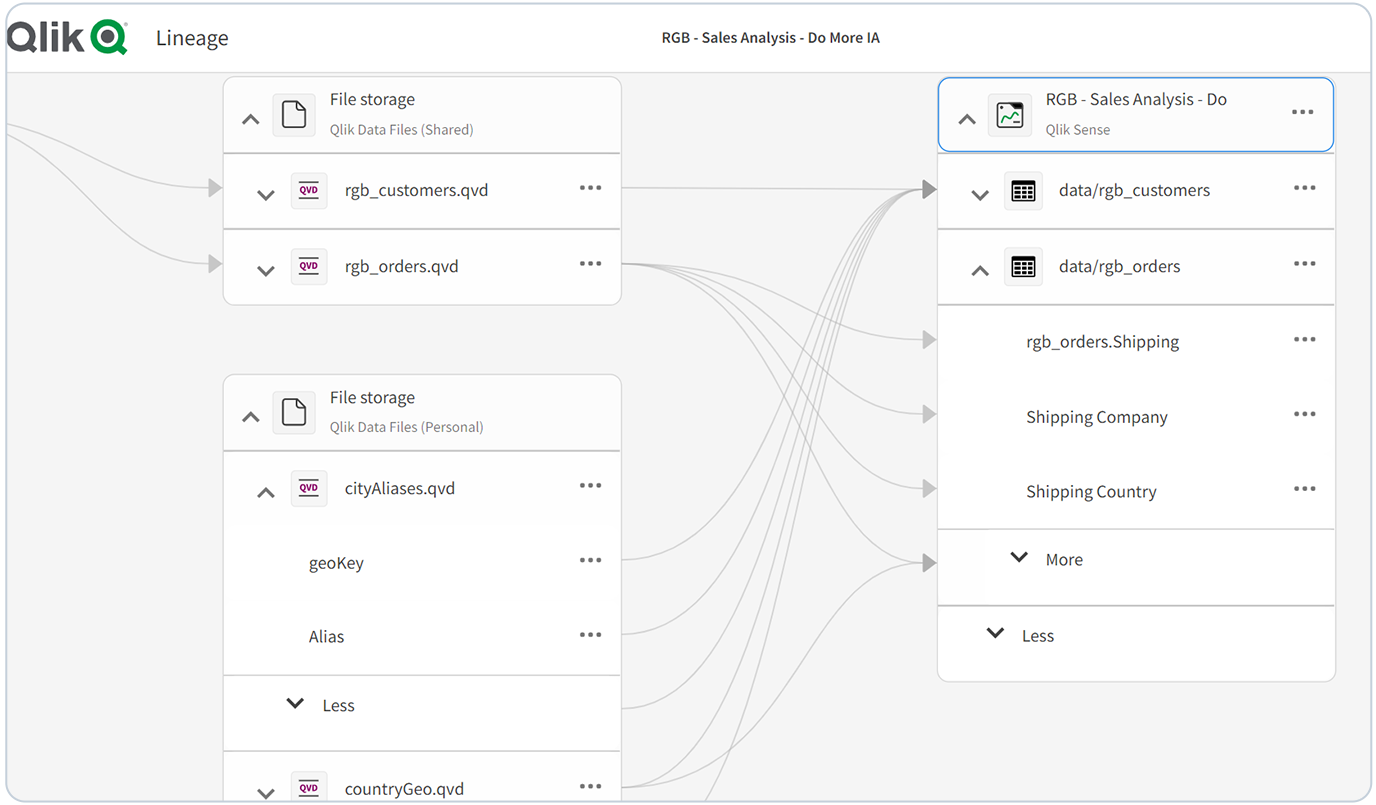Image resolution: width=1376 pixels, height=805 pixels.
Task: Click the QVD icon for cityAliases.qvd
Action: click(x=308, y=488)
